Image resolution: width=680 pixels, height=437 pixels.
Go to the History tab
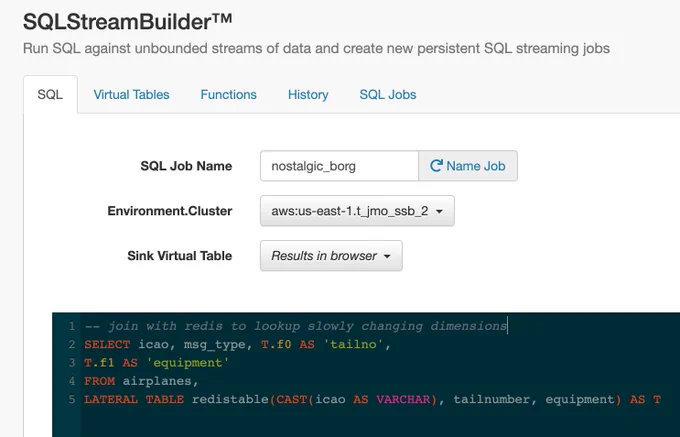(308, 95)
